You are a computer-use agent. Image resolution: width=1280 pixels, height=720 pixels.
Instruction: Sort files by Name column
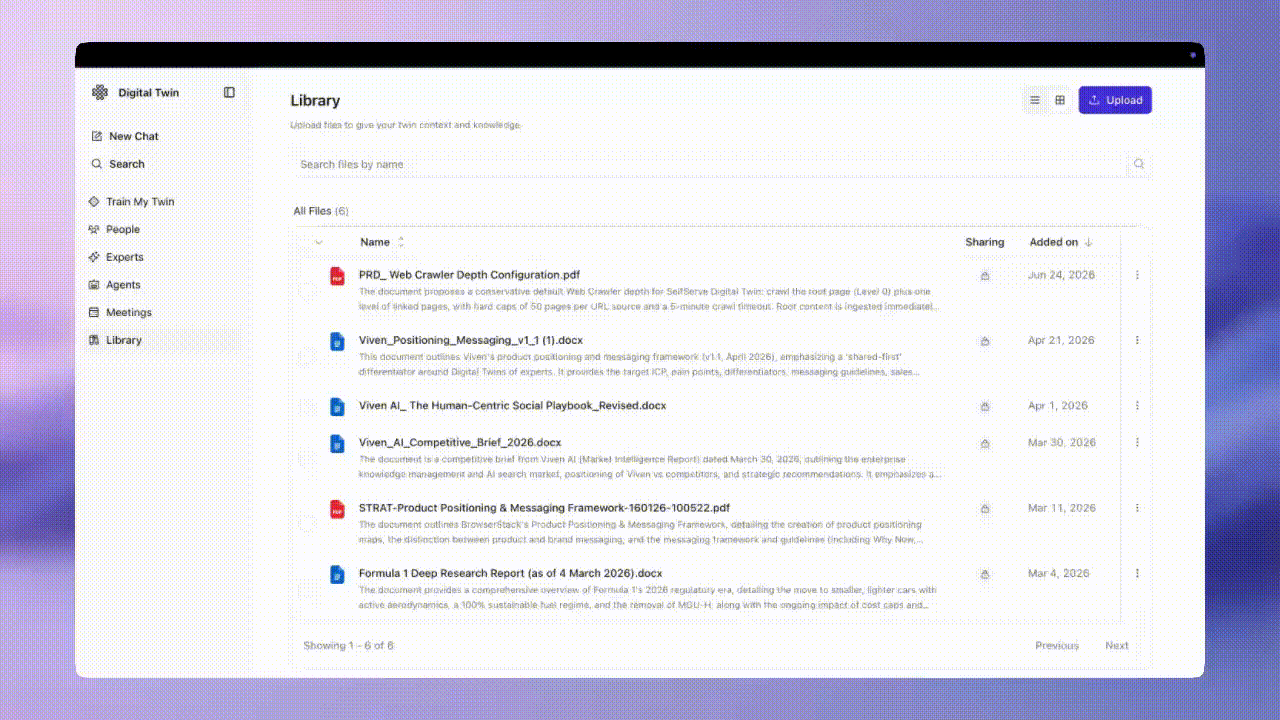(382, 242)
